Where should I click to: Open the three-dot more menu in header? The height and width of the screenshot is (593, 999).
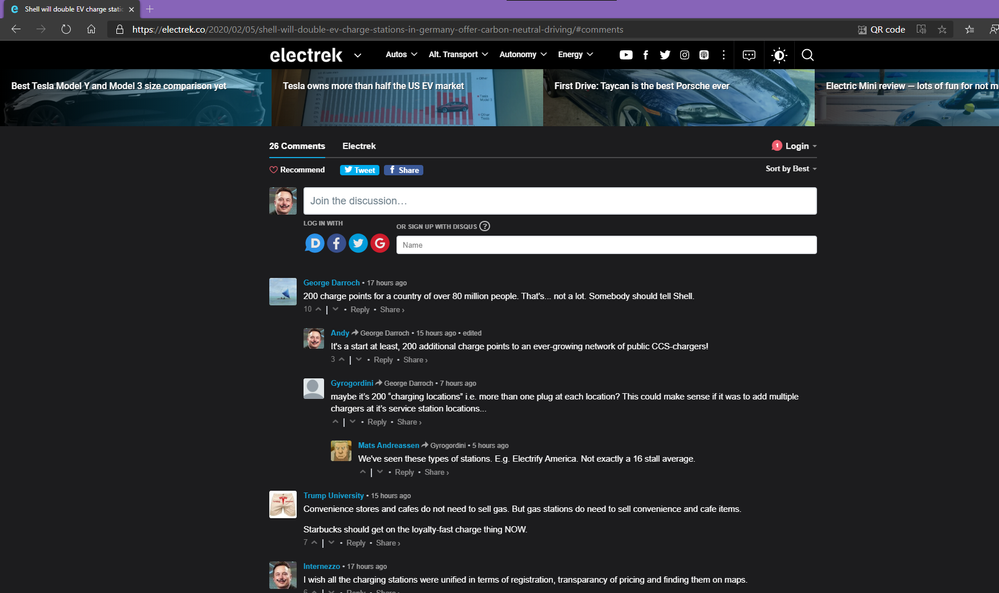(x=723, y=55)
